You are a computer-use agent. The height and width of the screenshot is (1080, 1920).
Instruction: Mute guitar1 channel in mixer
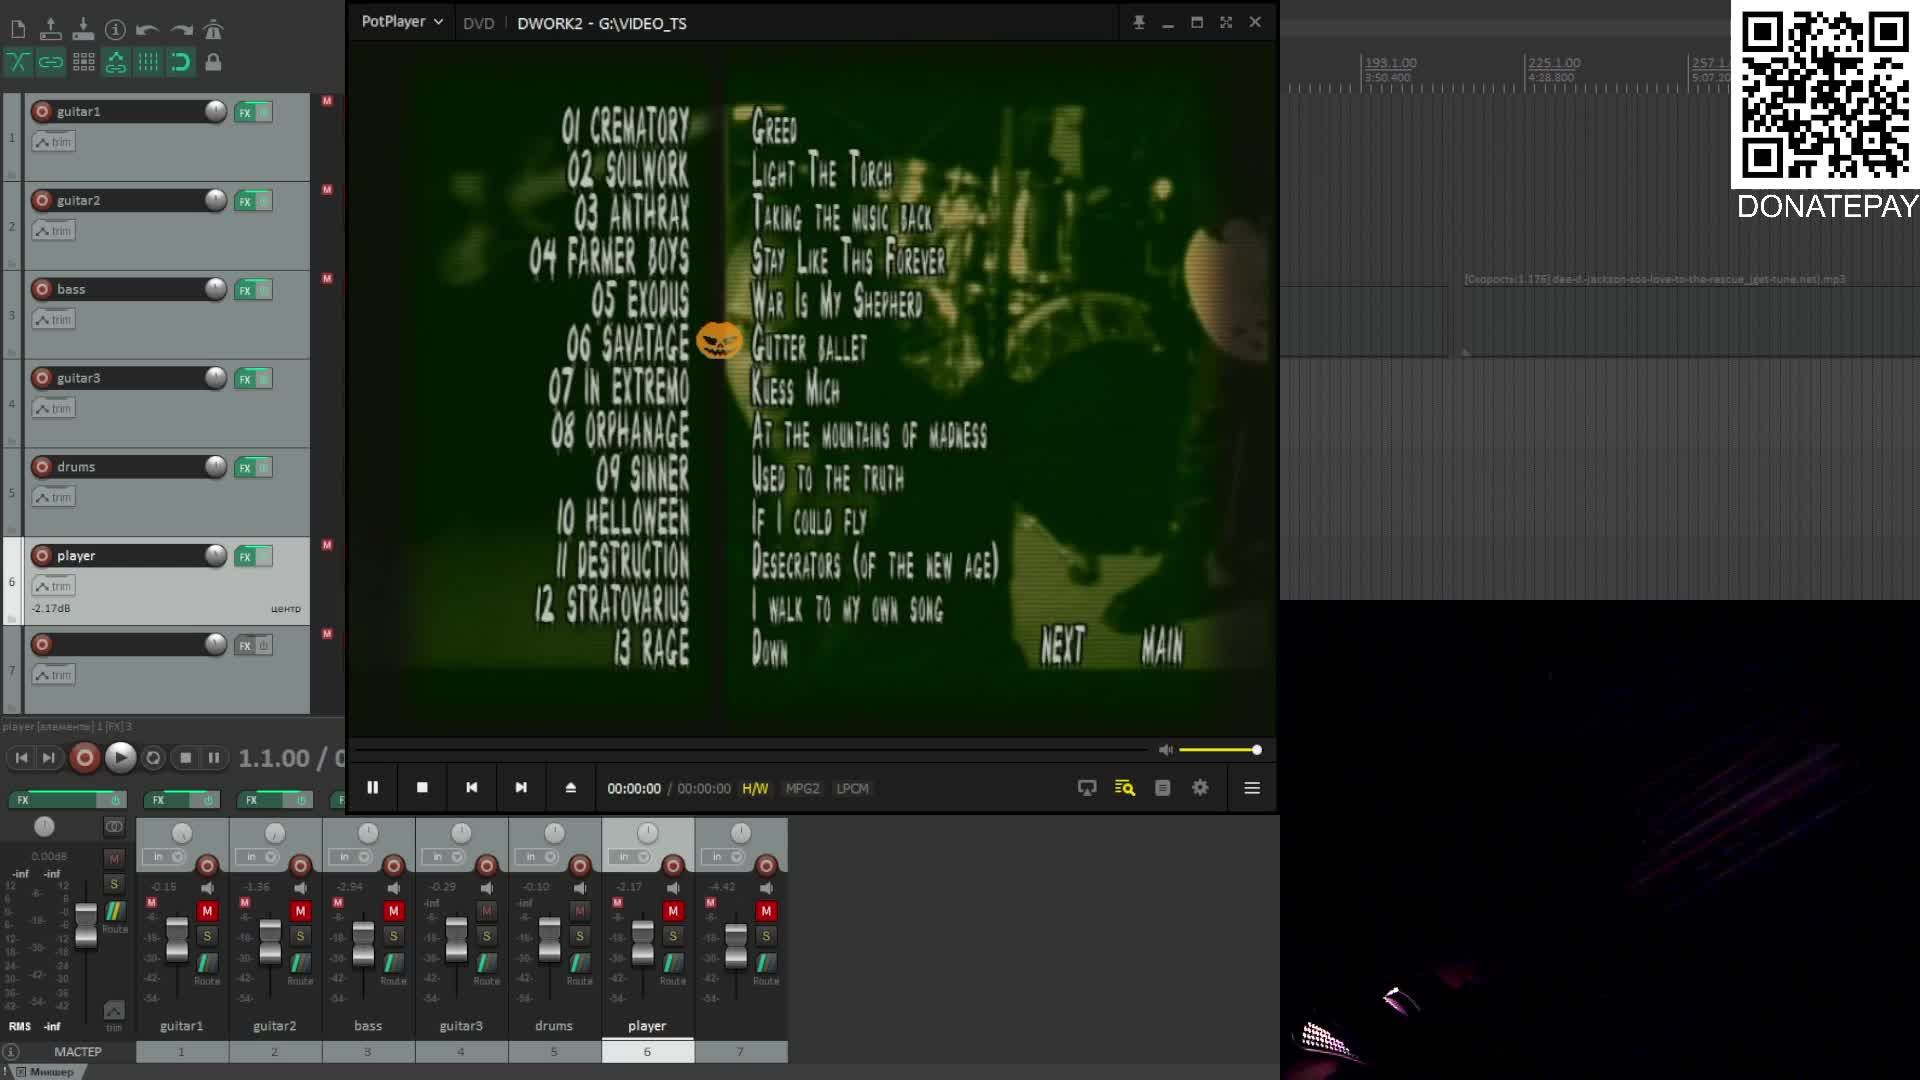(x=207, y=911)
